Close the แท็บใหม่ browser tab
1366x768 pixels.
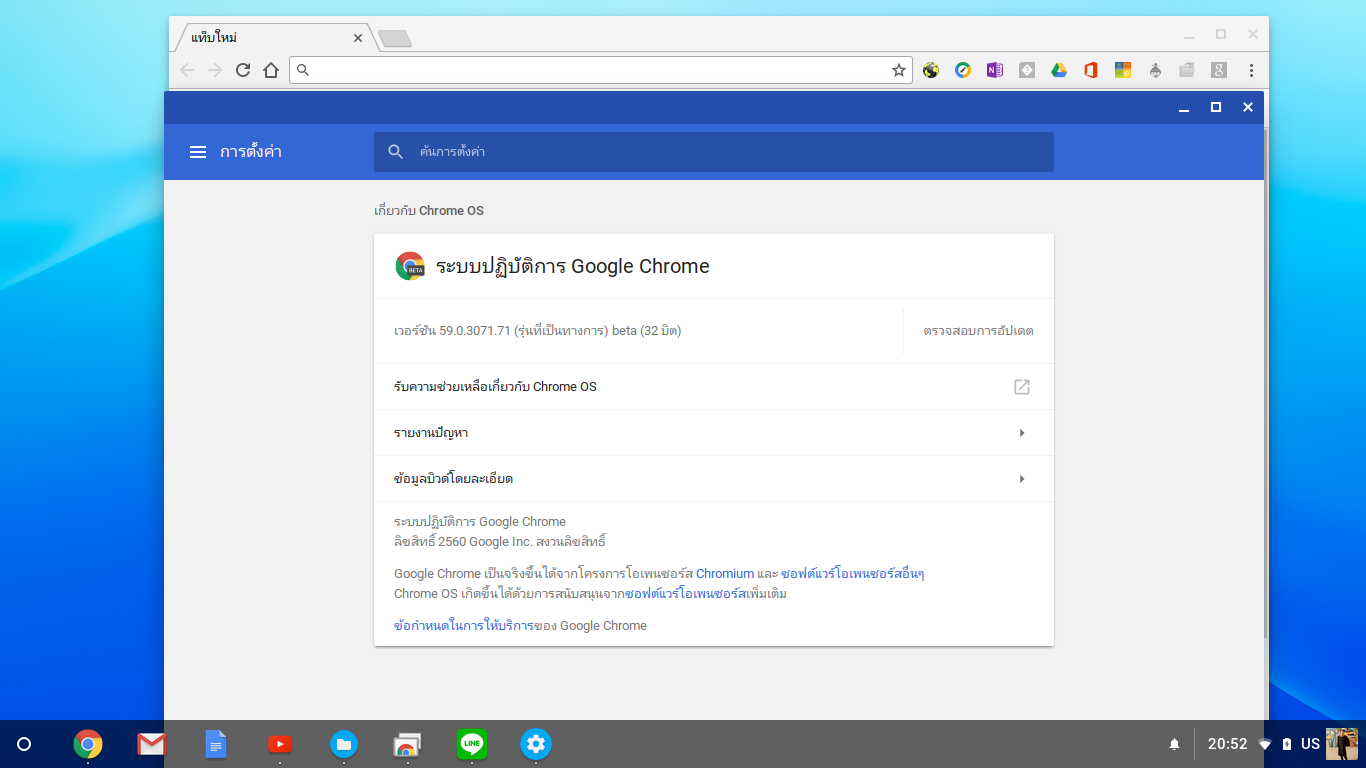(x=358, y=38)
